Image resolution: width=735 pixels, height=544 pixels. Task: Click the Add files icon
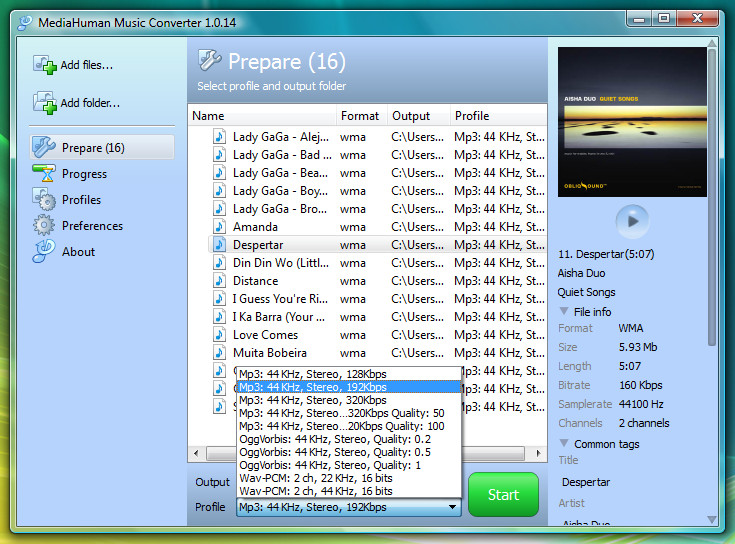pyautogui.click(x=45, y=65)
